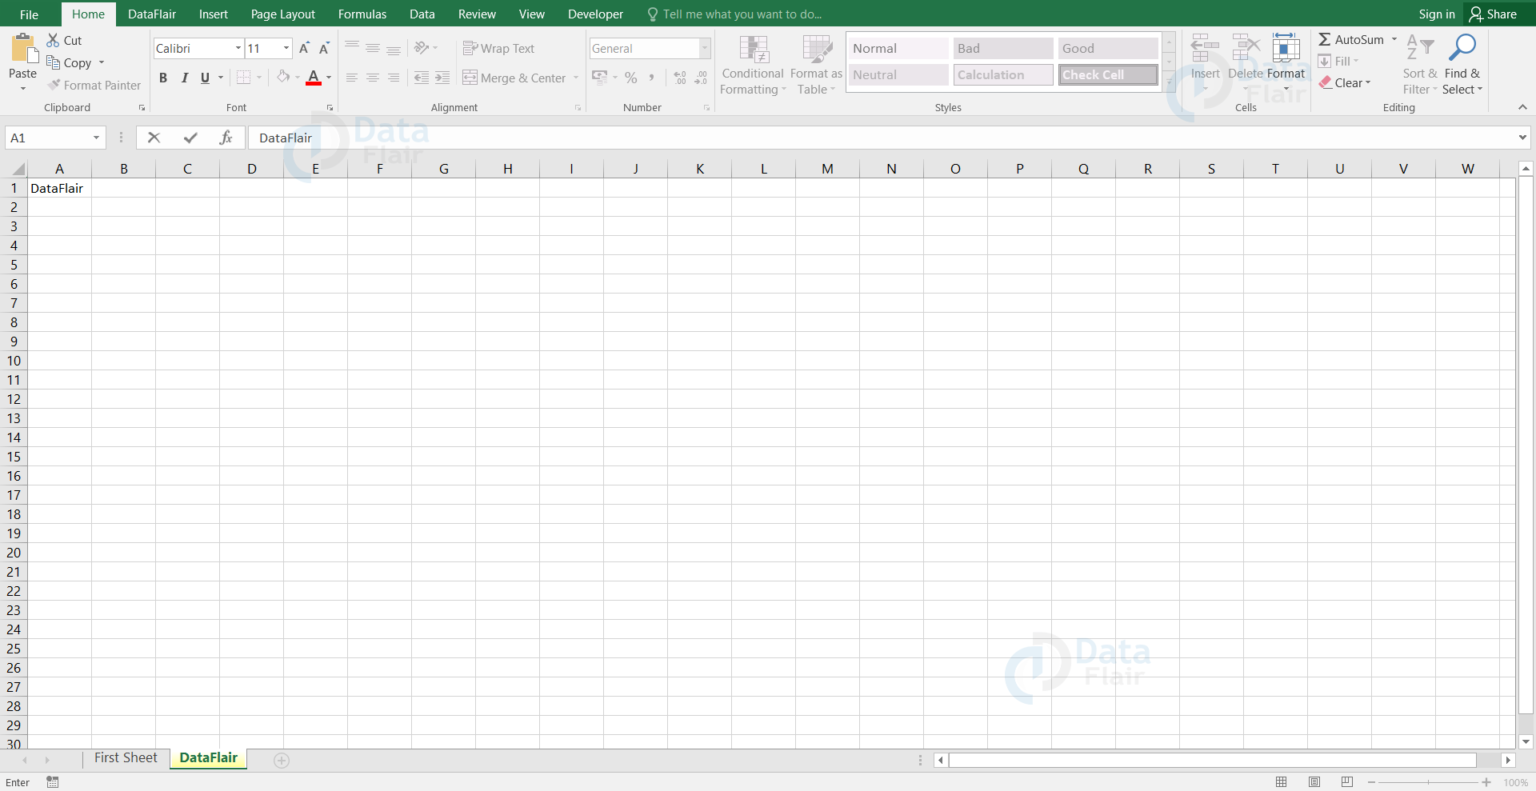Activate the Format Painter brush
This screenshot has width=1536, height=791.
(x=54, y=85)
